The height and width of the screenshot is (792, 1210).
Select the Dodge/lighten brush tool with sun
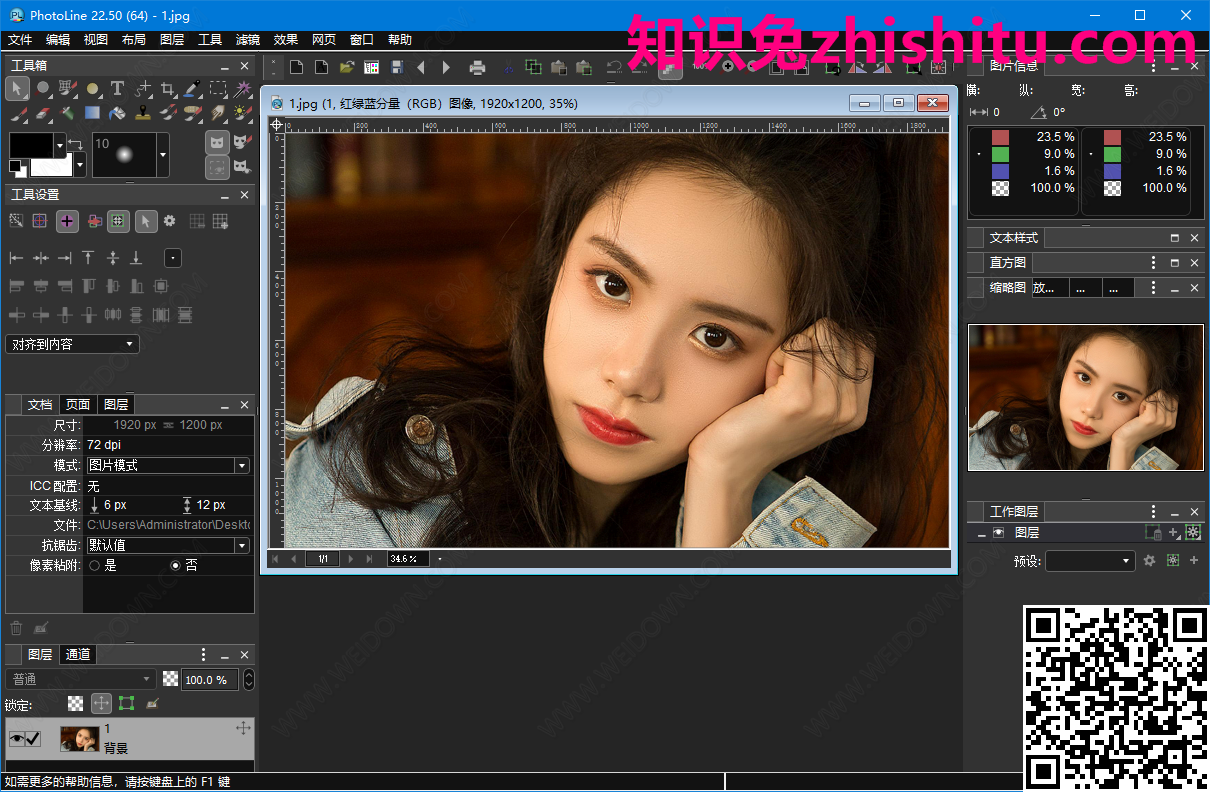(244, 113)
